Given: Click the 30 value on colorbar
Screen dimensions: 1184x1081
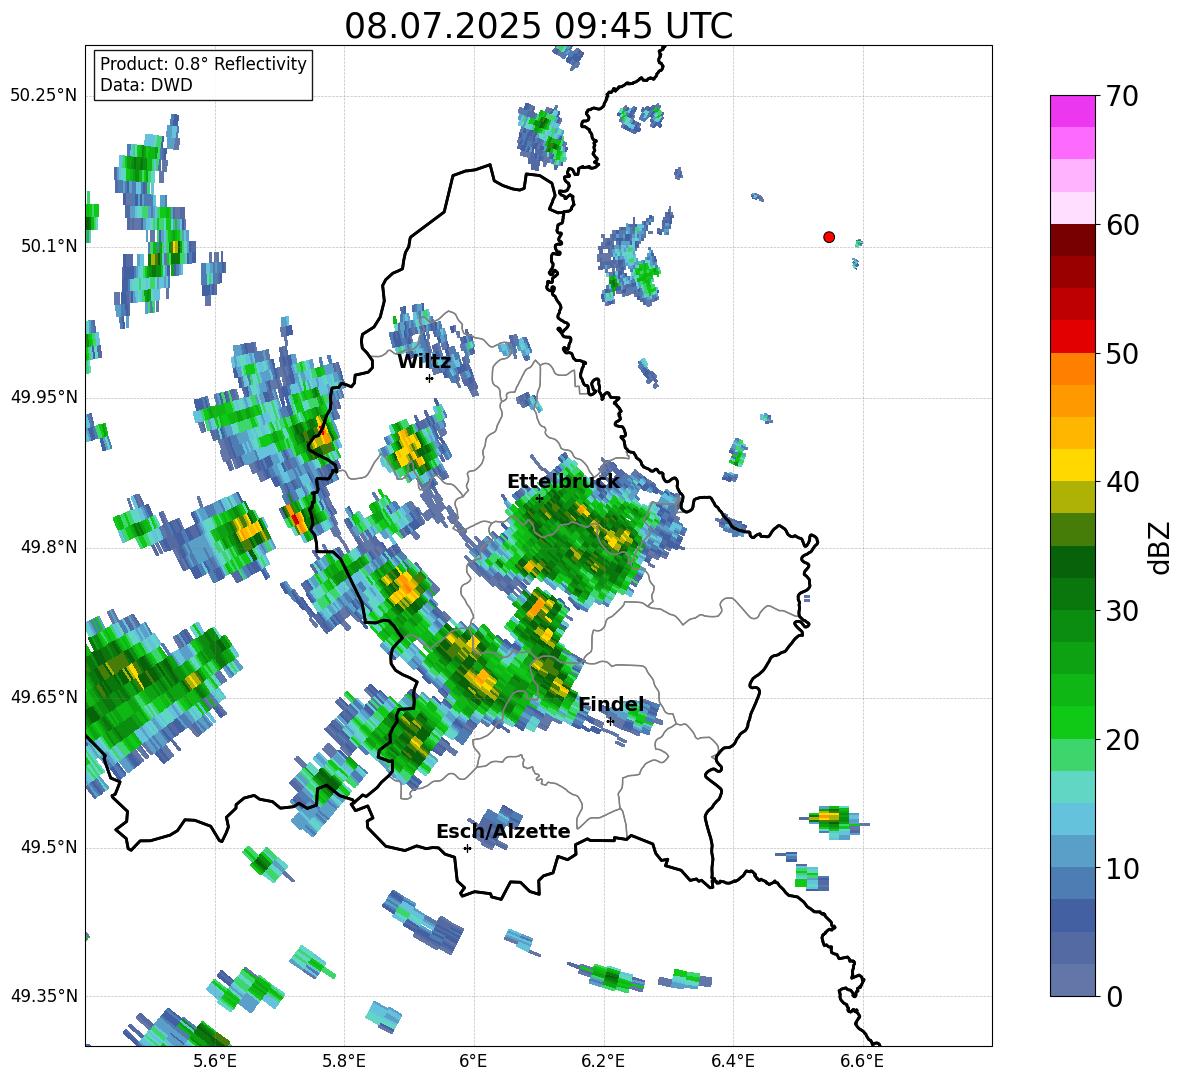Looking at the screenshot, I should (x=1121, y=611).
